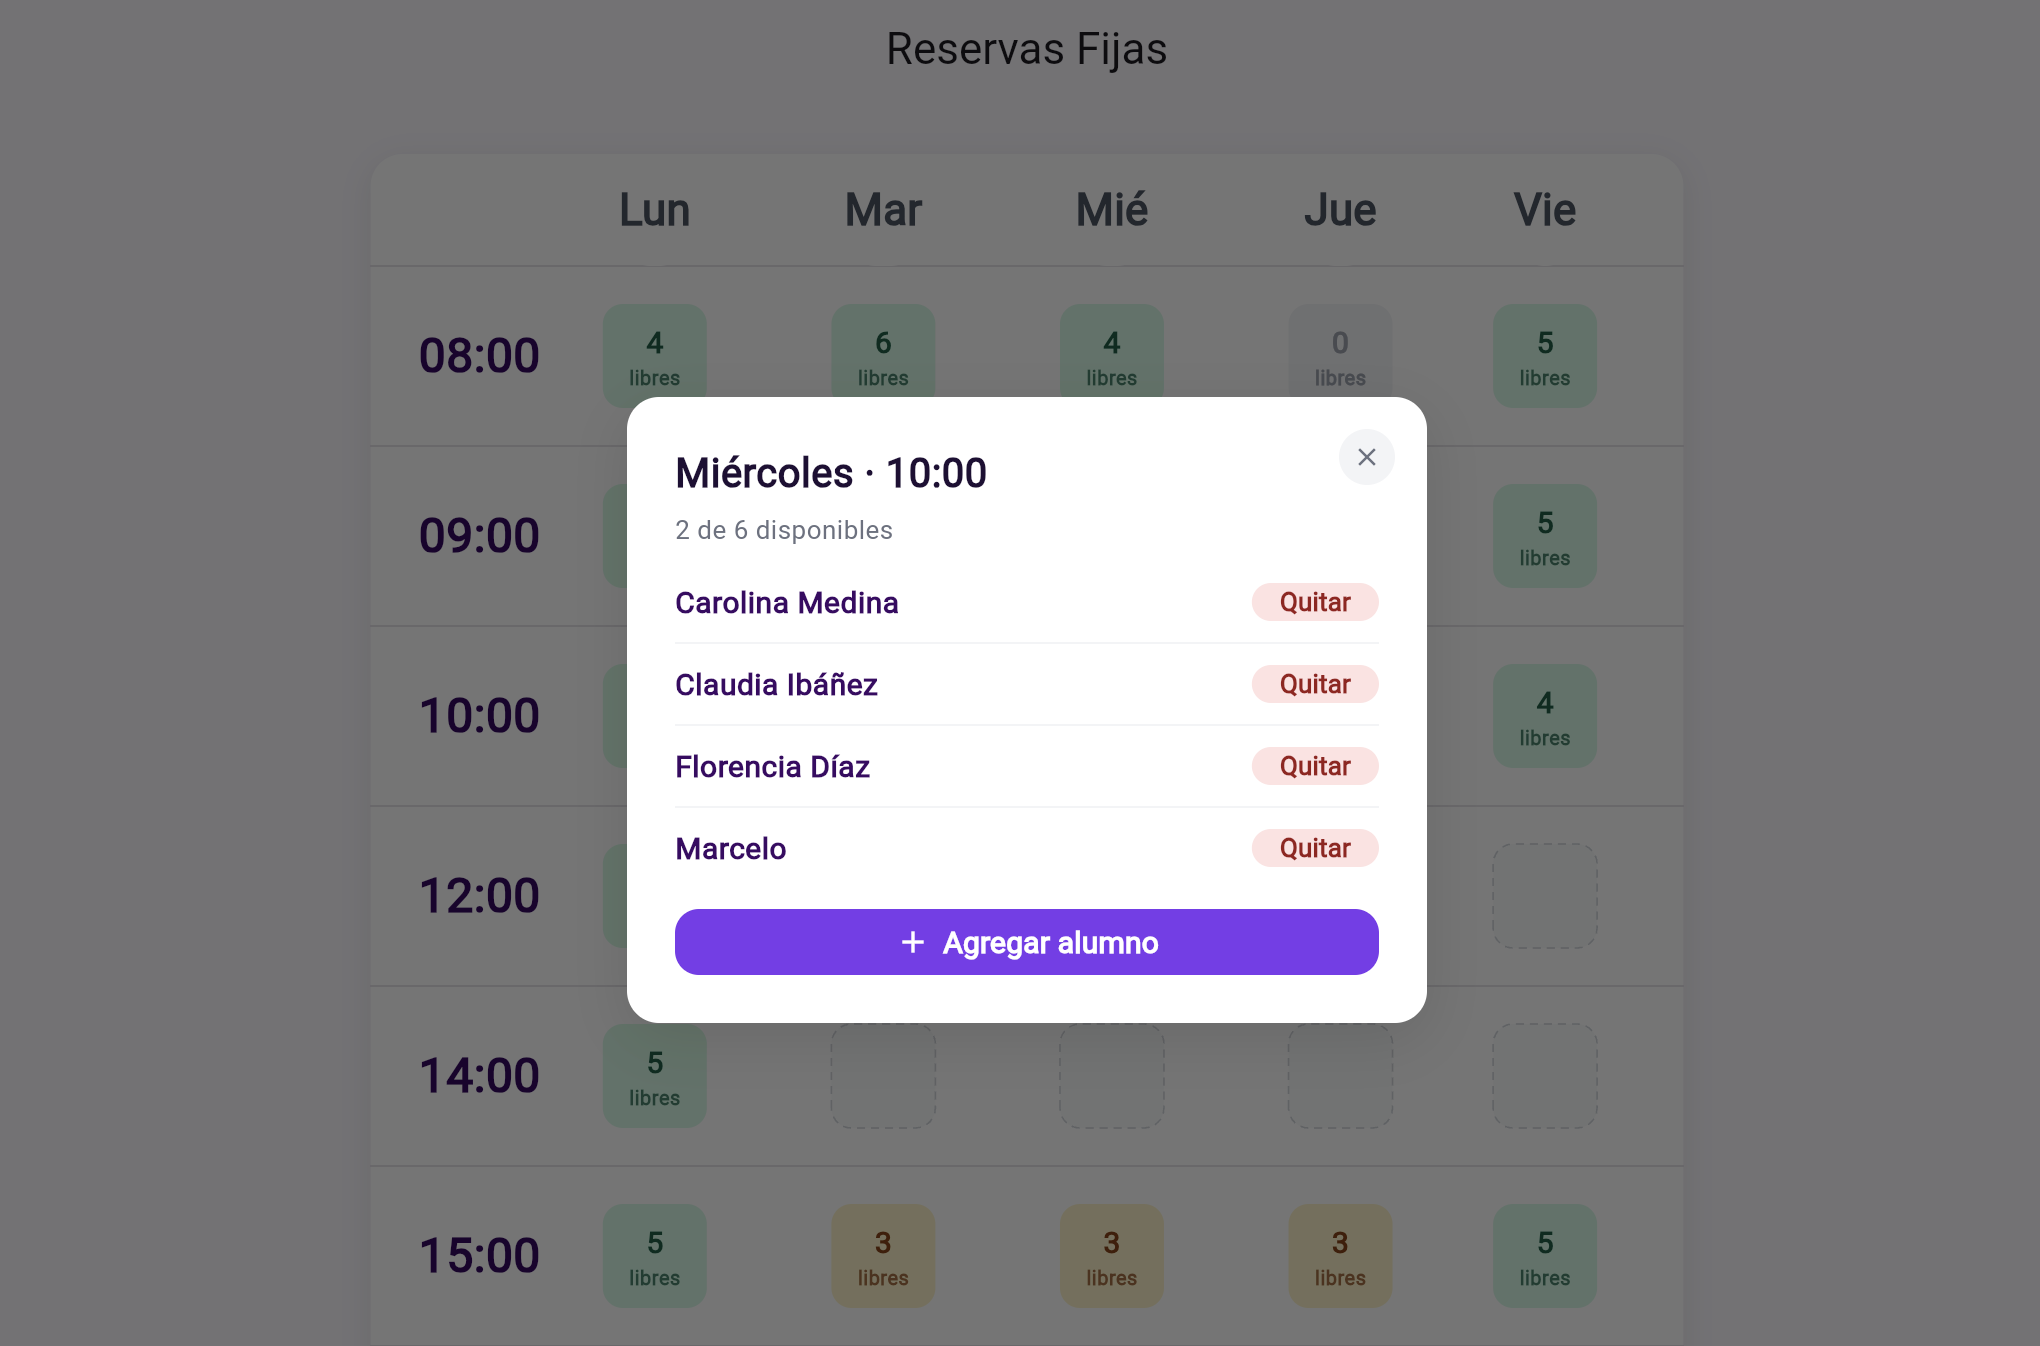Select the Vie 08:00 slot with 5 libres

point(1544,356)
